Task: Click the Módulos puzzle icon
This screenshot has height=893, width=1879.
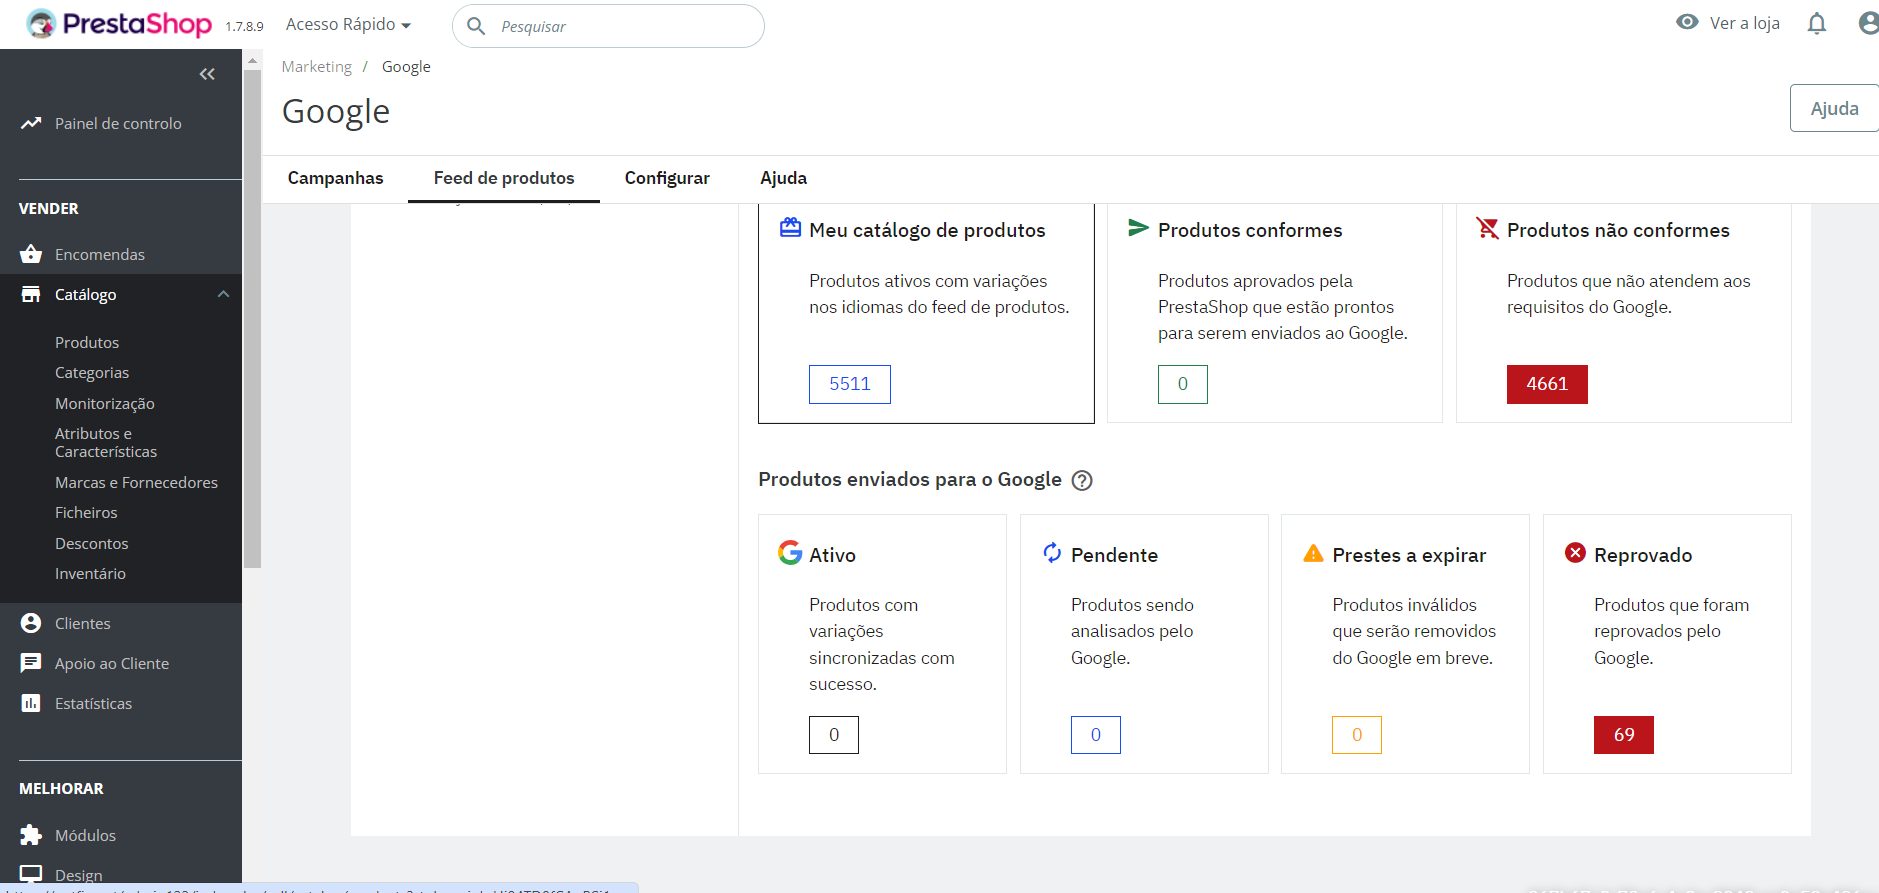Action: click(x=31, y=835)
